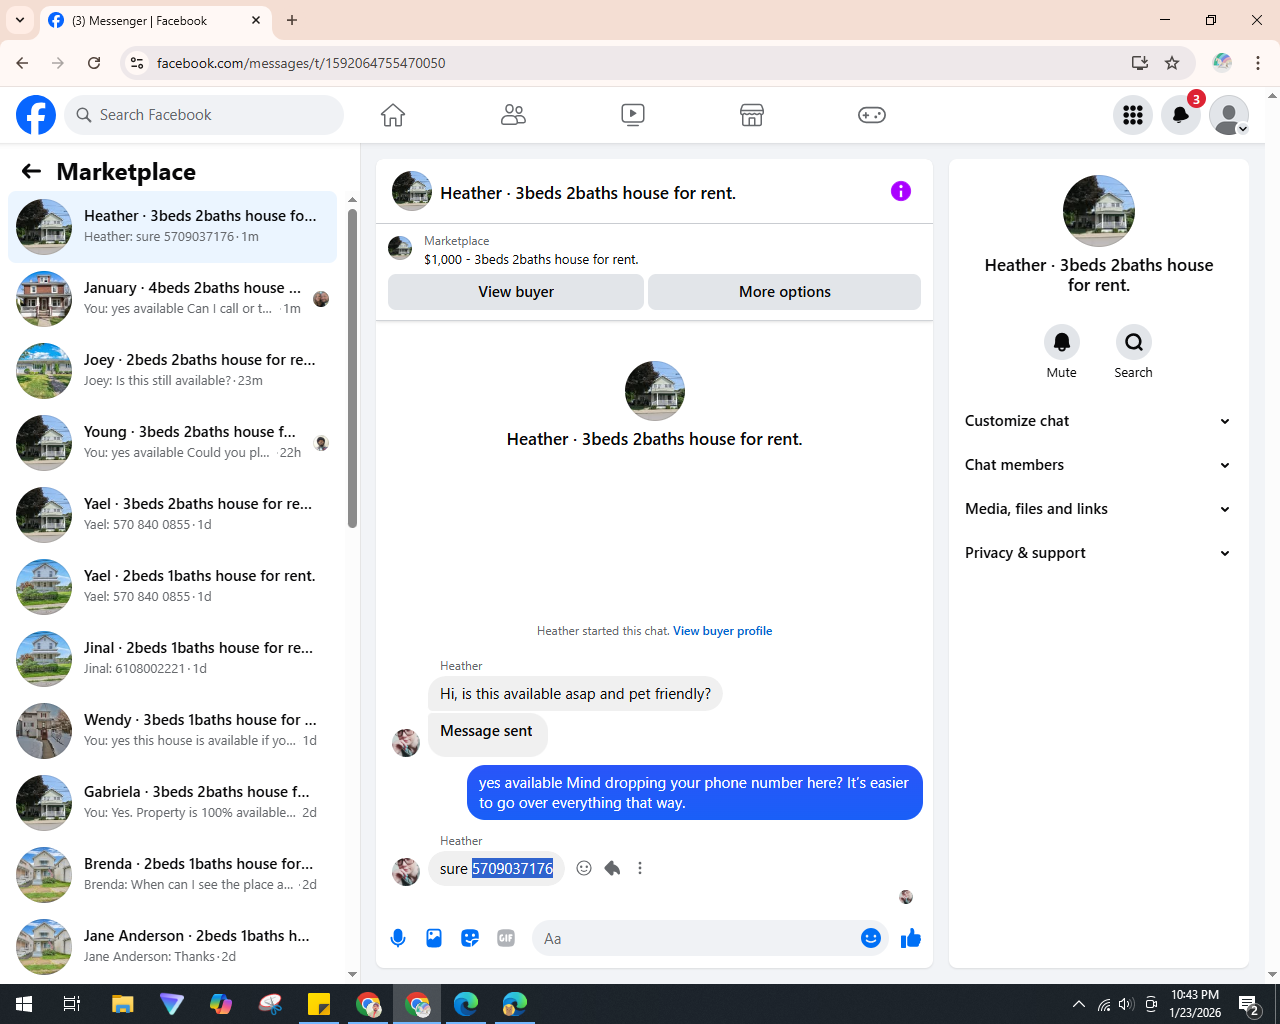The height and width of the screenshot is (1024, 1280).
Task: Send a voice clip microphone icon
Action: pyautogui.click(x=398, y=938)
